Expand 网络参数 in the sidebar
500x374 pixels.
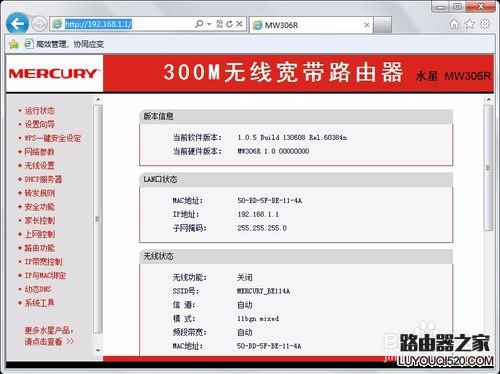(40, 152)
